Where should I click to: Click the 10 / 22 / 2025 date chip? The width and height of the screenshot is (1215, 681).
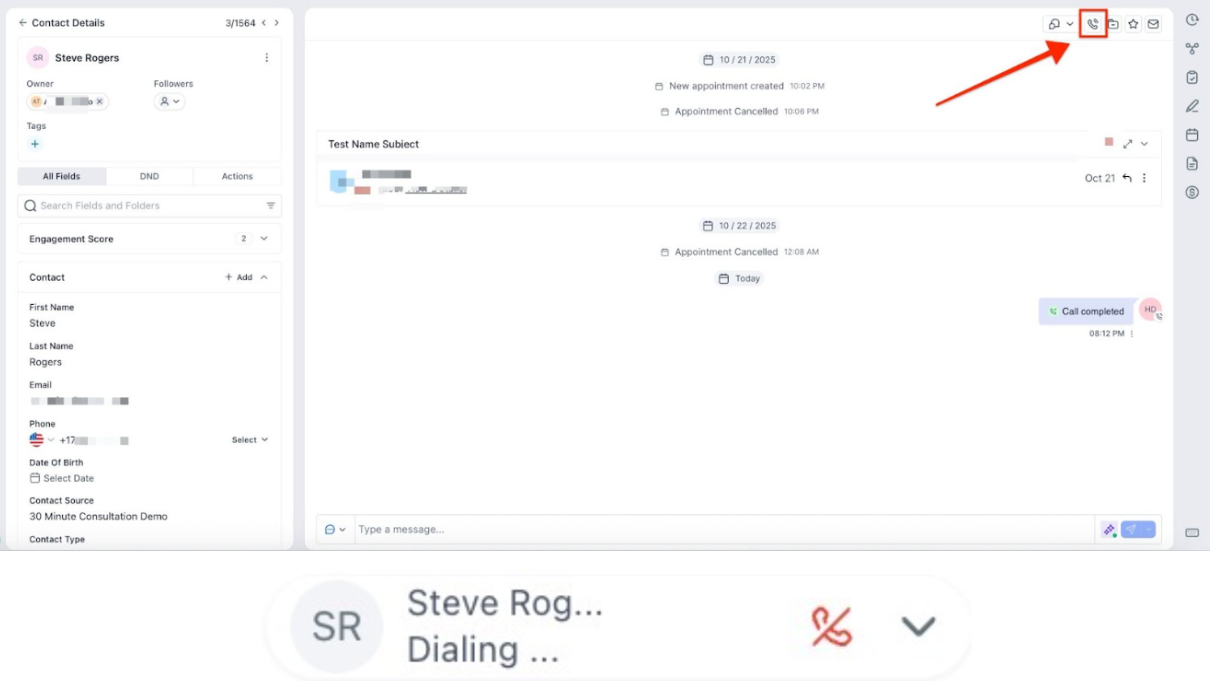click(739, 226)
